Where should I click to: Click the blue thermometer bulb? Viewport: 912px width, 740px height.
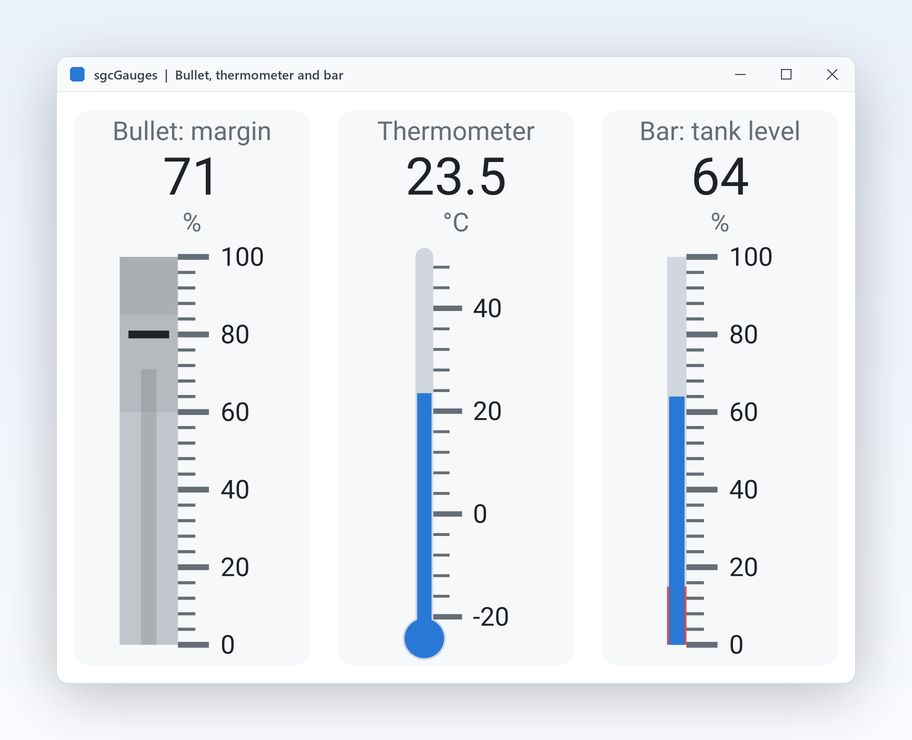[424, 638]
